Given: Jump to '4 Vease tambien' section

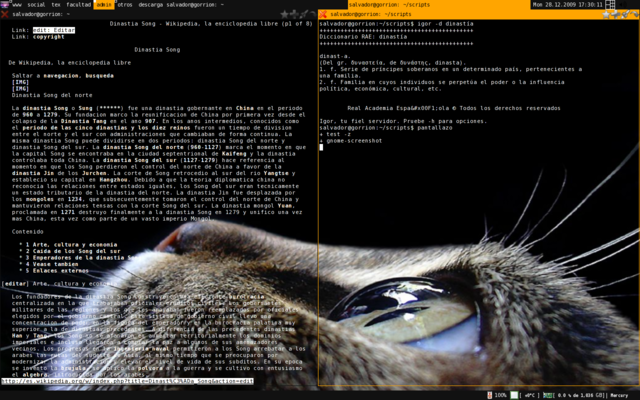Looking at the screenshot, I should 52,264.
